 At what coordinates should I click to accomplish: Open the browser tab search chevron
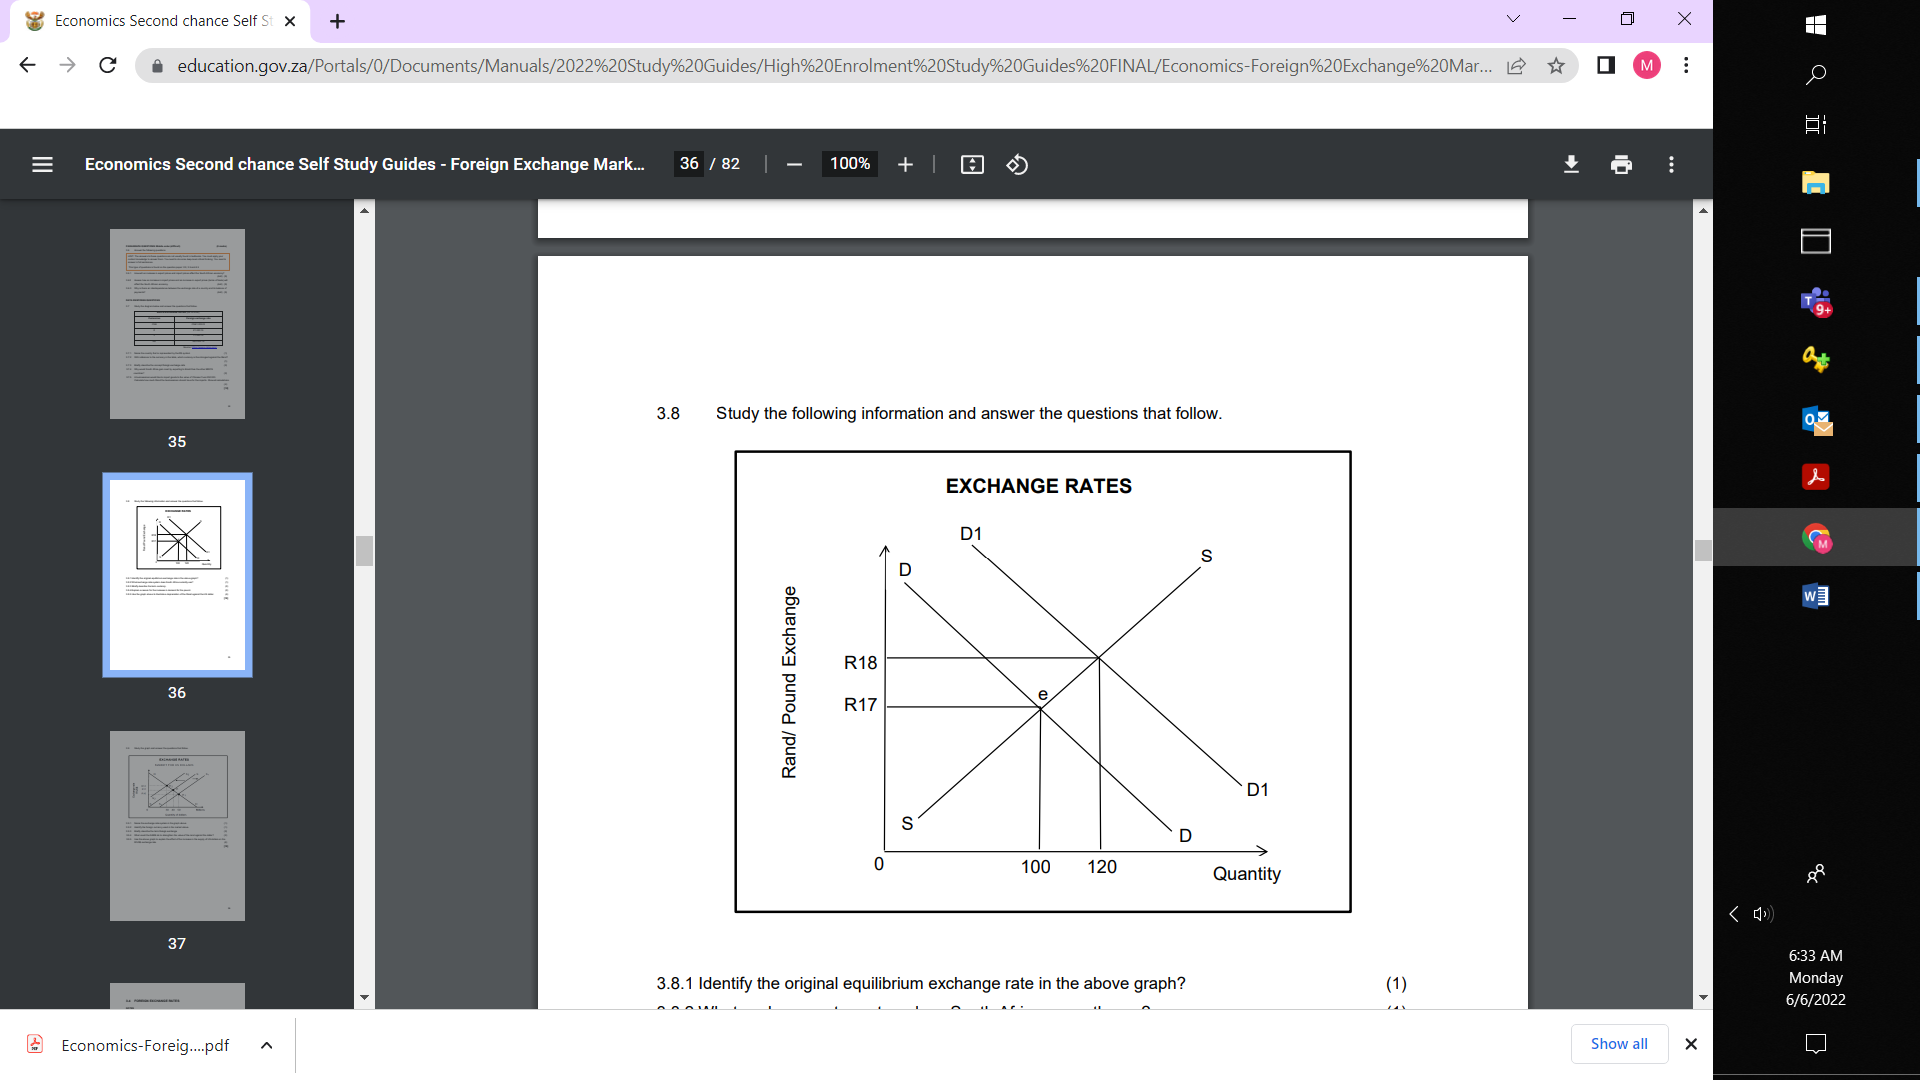click(1514, 19)
